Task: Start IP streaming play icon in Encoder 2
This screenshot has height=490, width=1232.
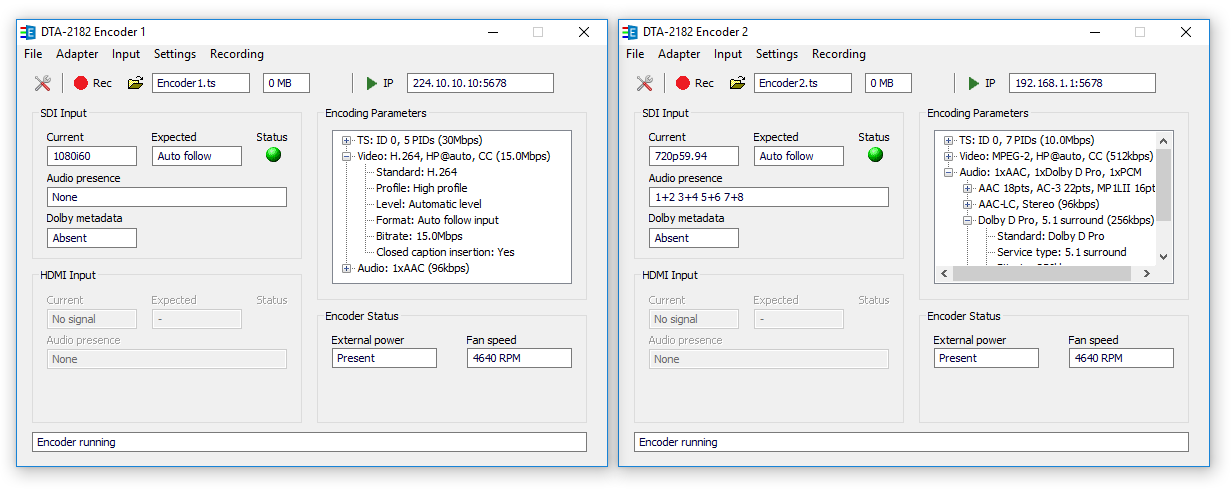Action: (x=974, y=83)
